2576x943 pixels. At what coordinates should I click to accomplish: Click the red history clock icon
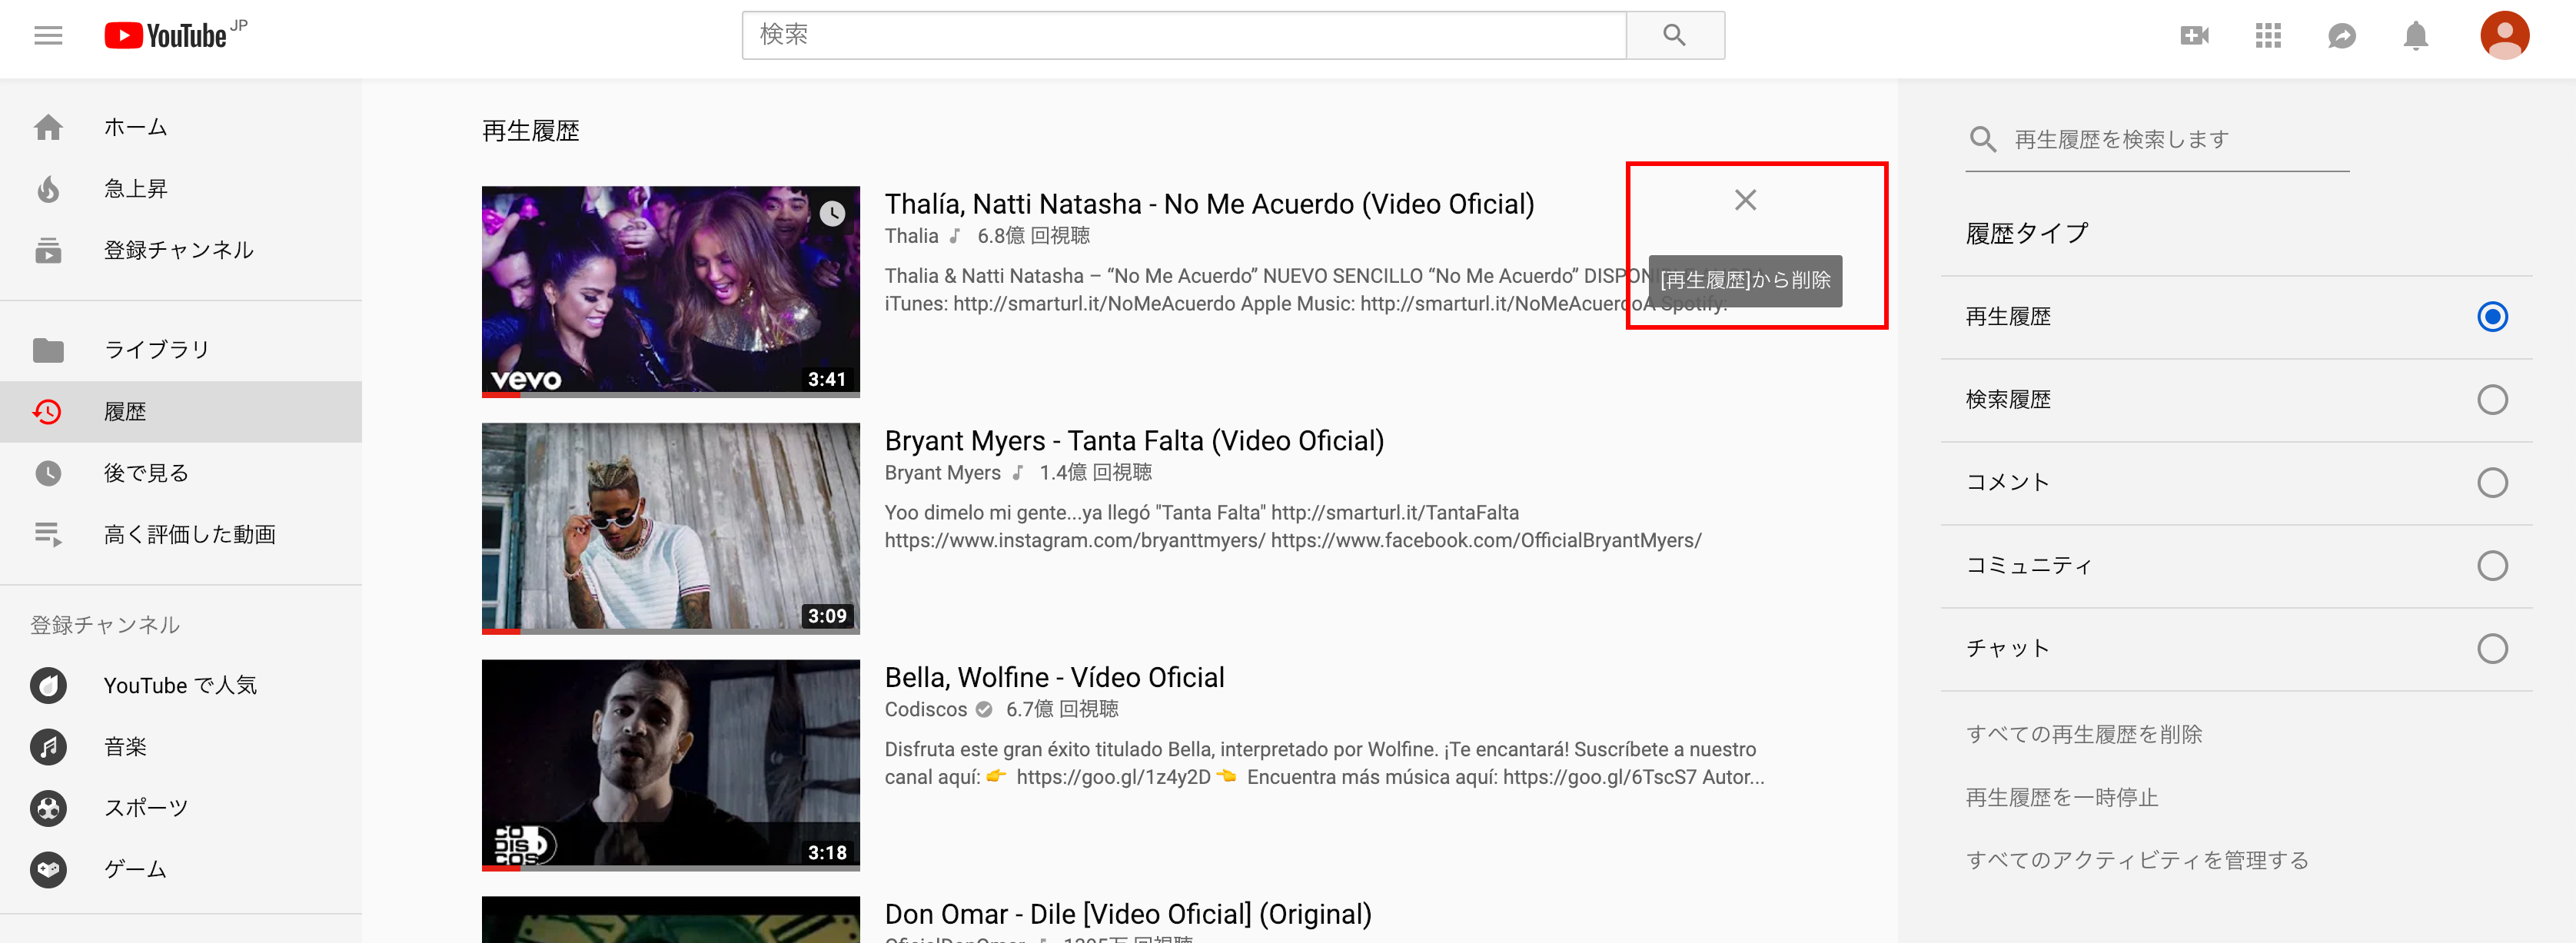(48, 411)
